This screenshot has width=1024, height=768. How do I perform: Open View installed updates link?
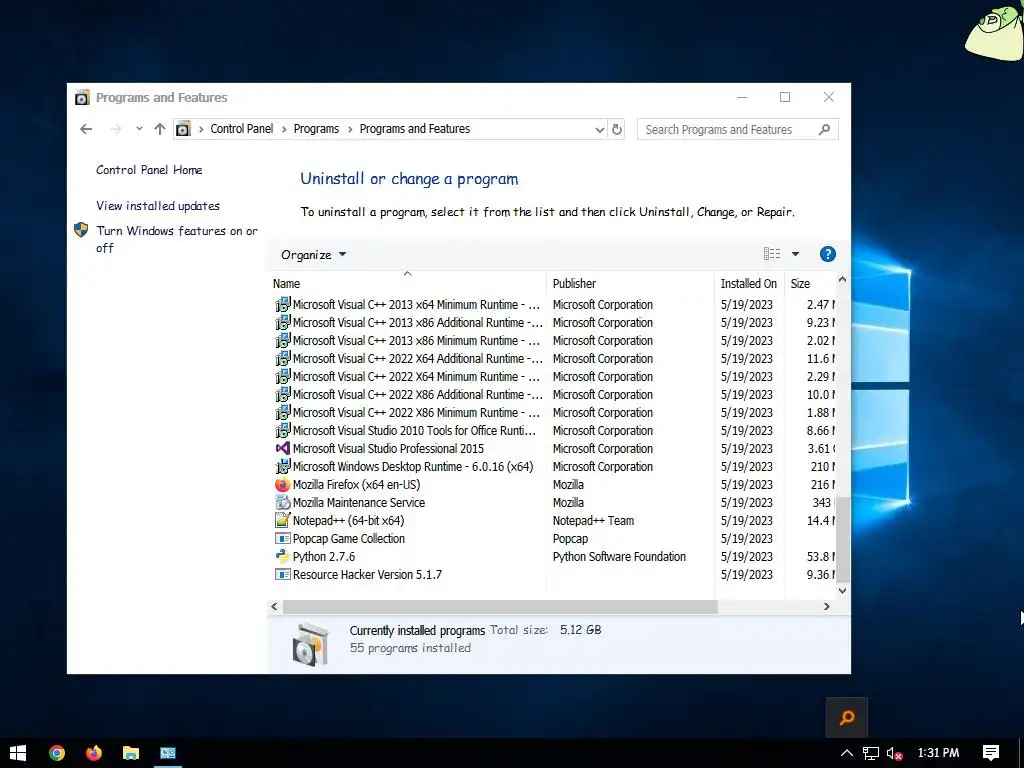coord(157,206)
